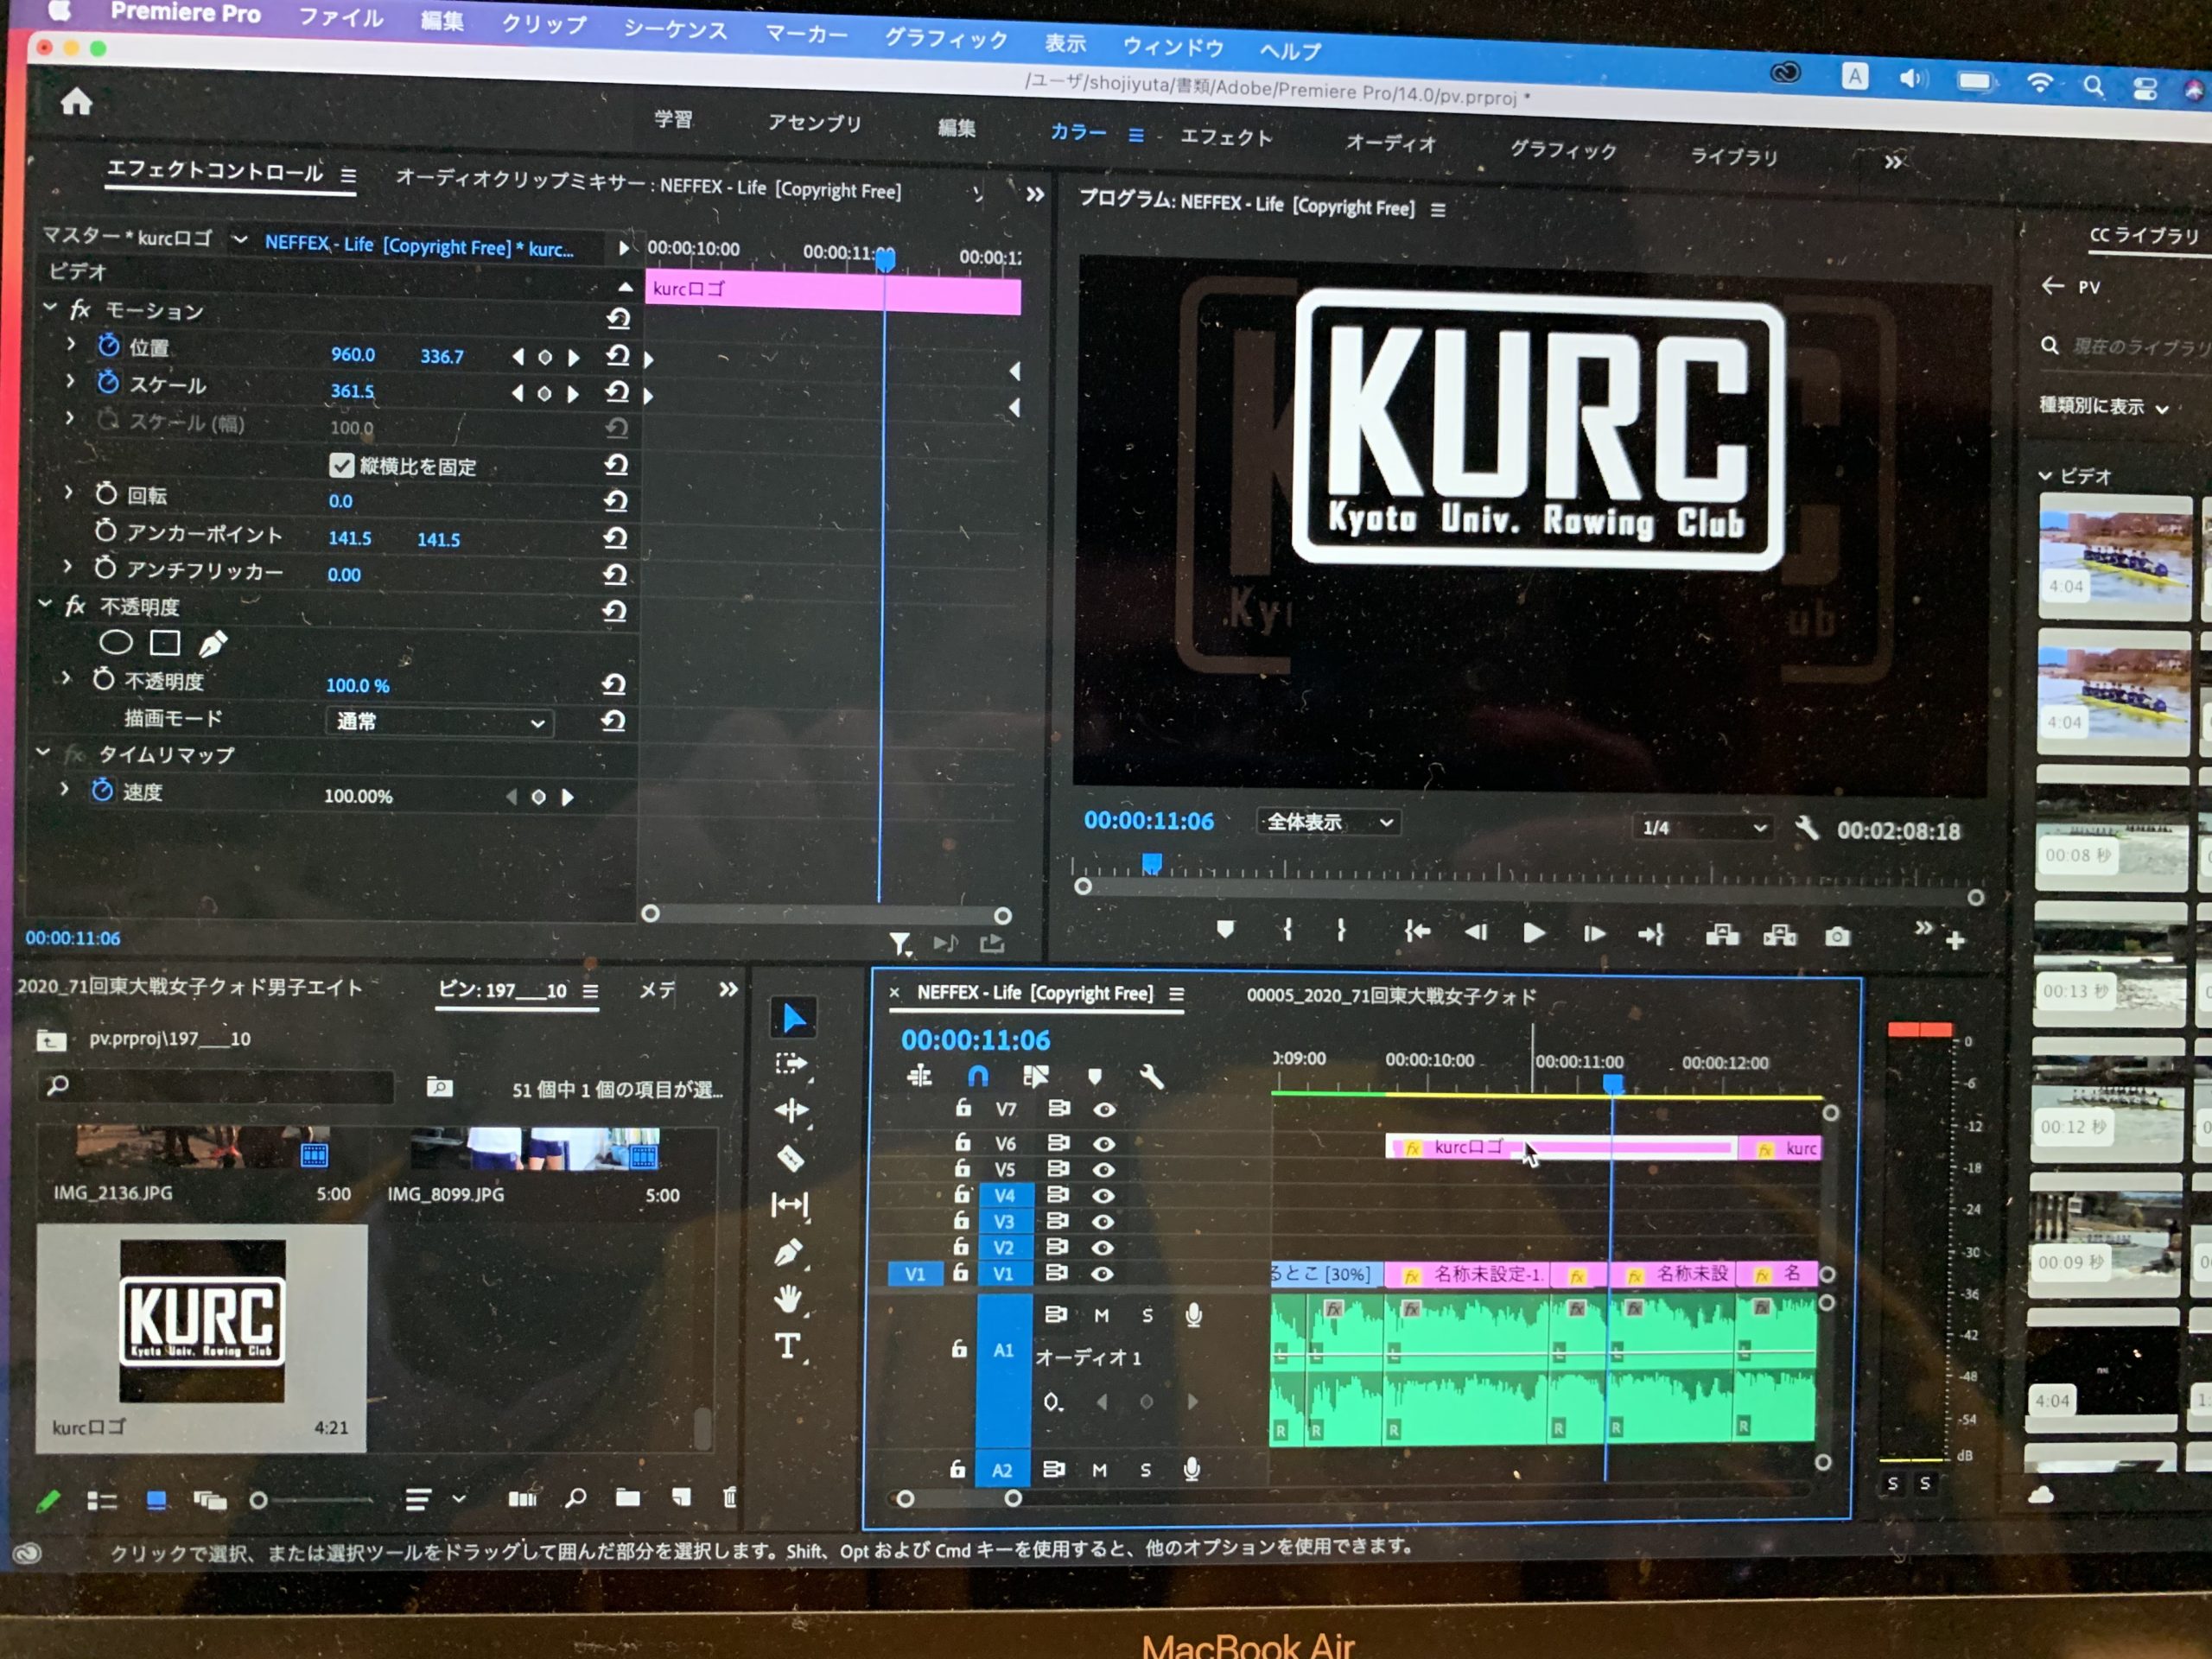This screenshot has width=2212, height=1659.
Task: Go back with the PV library arrow
Action: pos(2053,286)
